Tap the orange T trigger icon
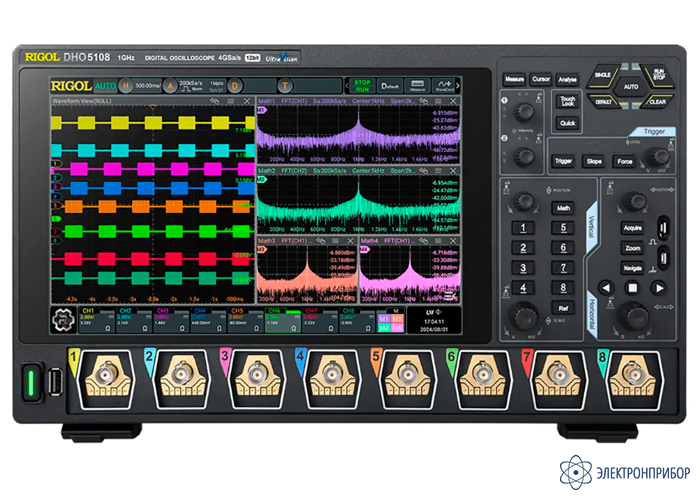Viewport: 700px width, 500px height. click(285, 85)
